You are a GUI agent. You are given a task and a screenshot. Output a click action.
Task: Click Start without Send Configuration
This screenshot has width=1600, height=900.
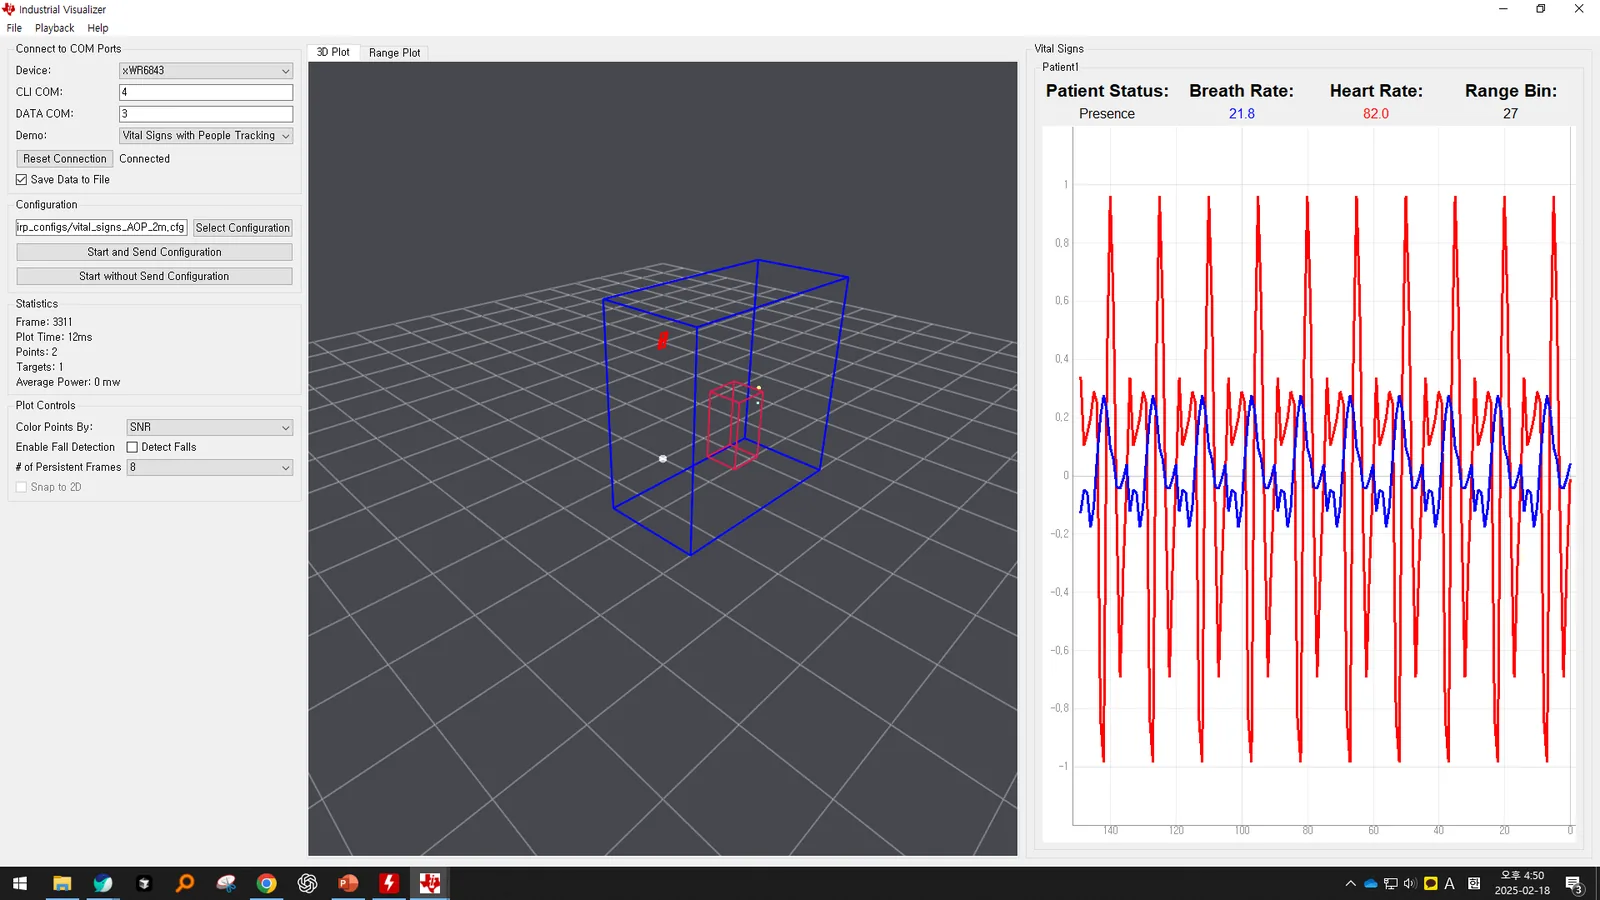(154, 276)
